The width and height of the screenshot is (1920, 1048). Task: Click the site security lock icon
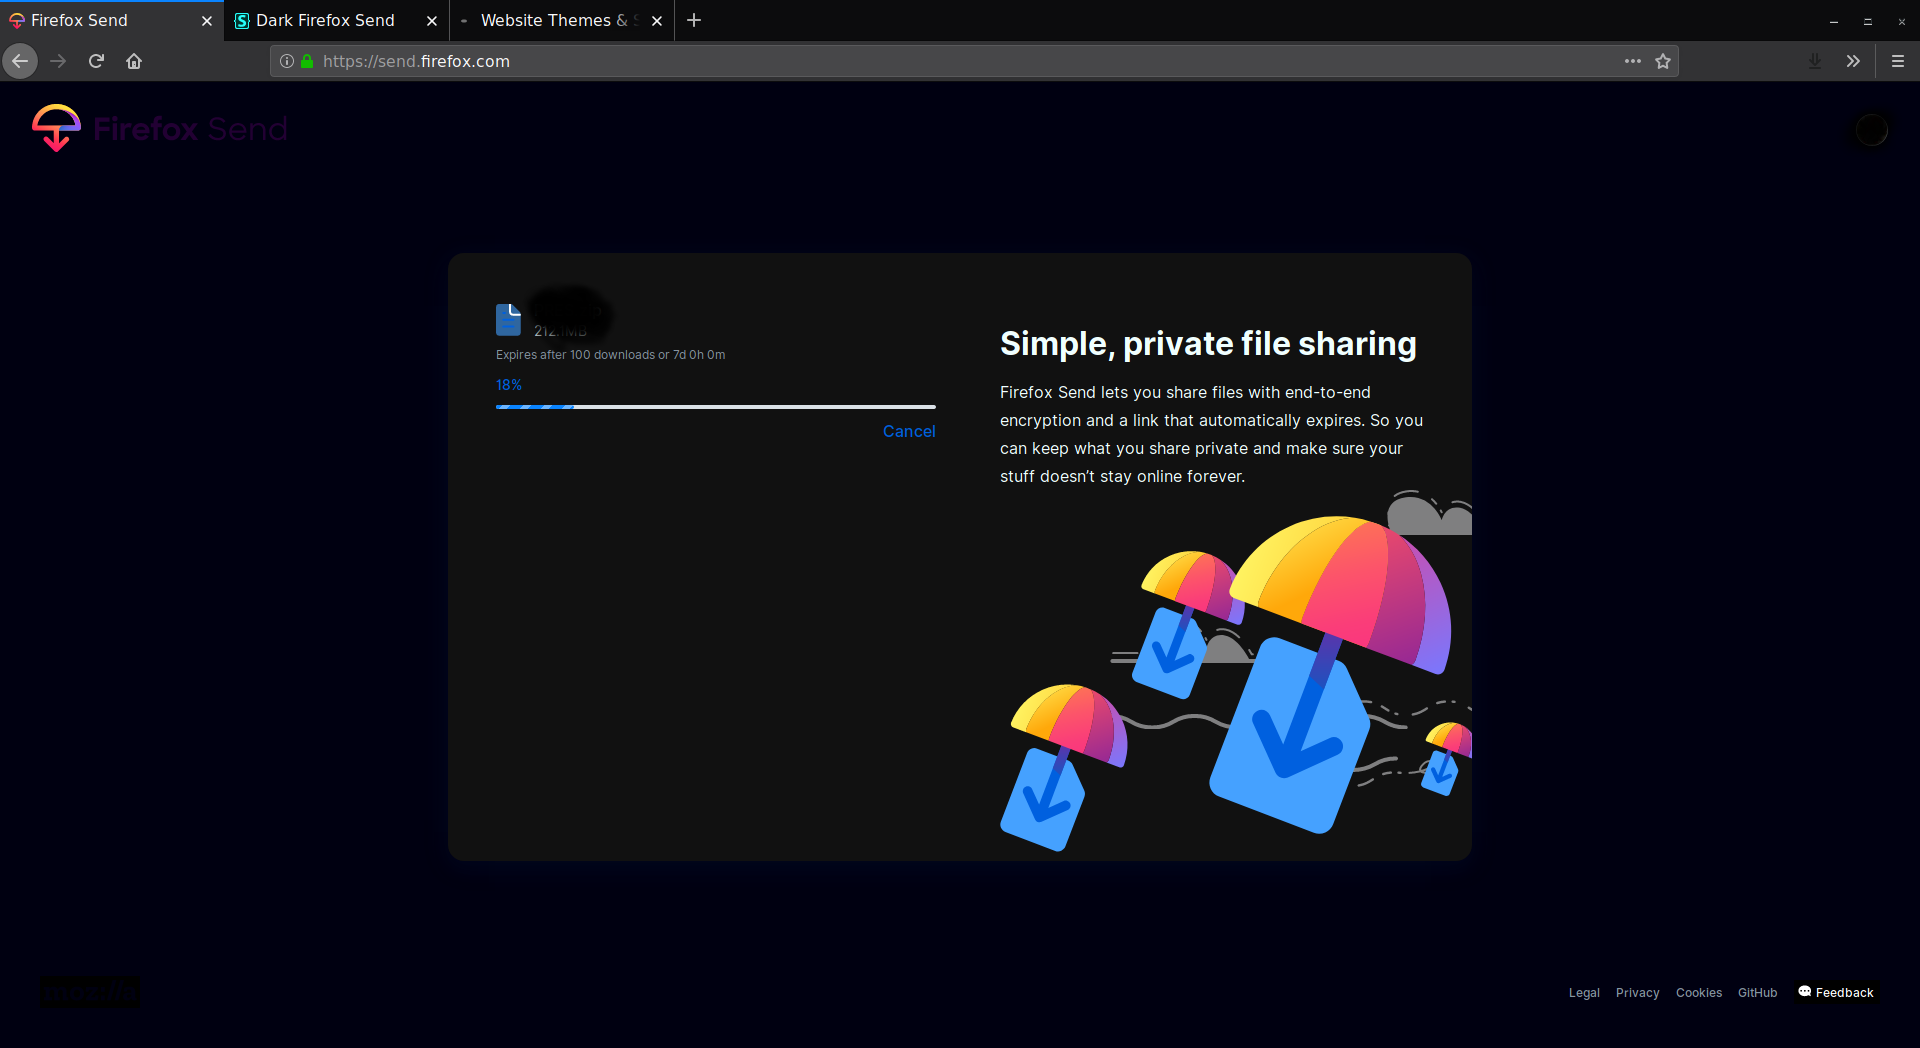(306, 61)
